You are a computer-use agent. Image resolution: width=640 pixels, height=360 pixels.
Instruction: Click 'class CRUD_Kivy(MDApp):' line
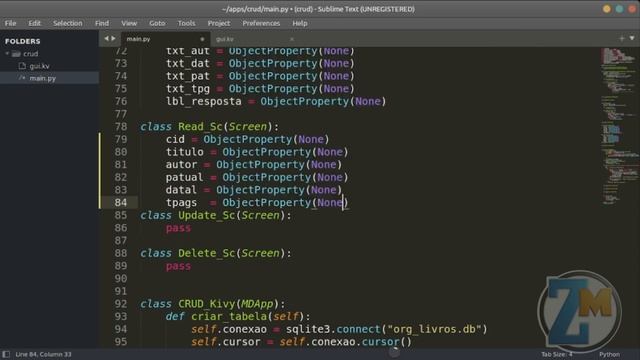click(x=213, y=304)
